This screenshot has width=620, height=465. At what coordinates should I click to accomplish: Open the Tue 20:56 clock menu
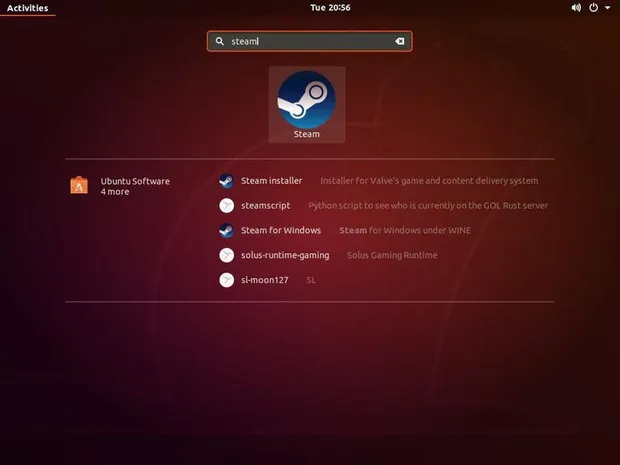[x=330, y=8]
